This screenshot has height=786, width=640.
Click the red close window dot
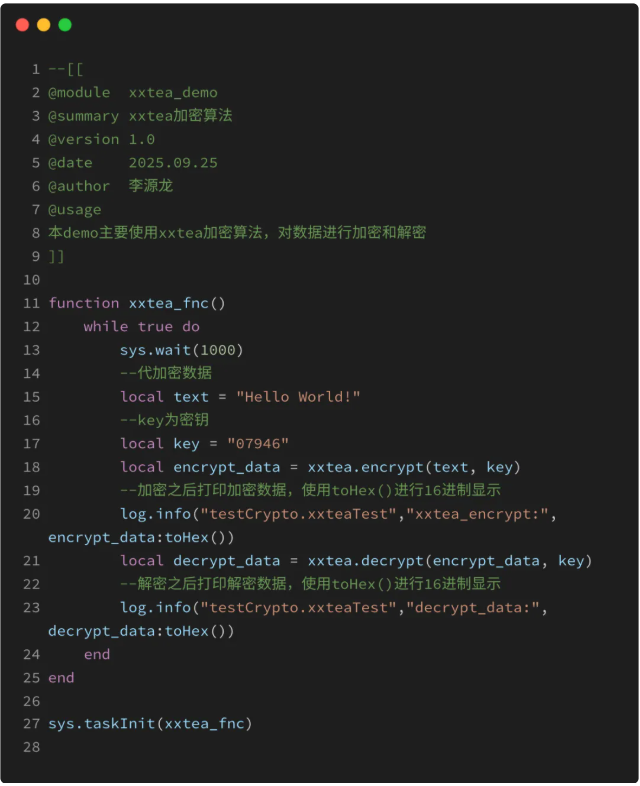point(23,25)
